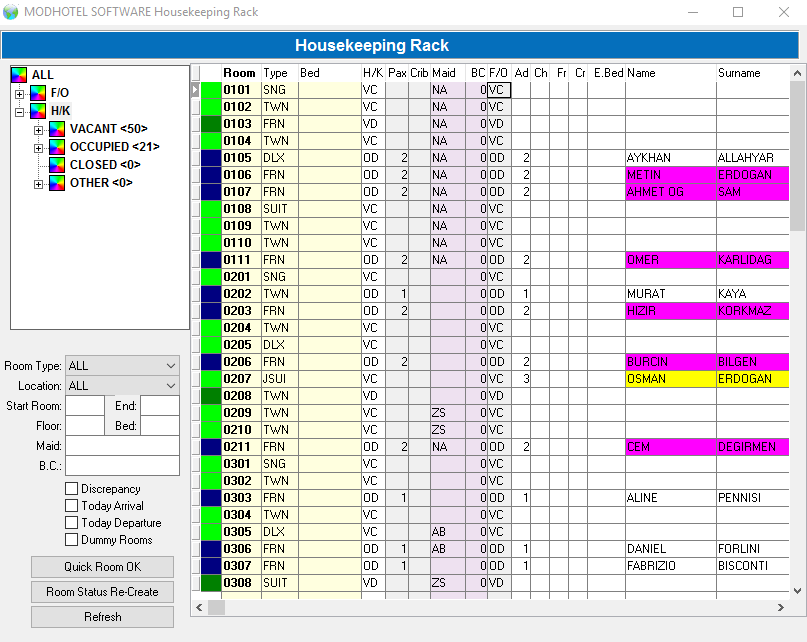Image resolution: width=807 pixels, height=642 pixels.
Task: Click the MODHOTEL app icon in title bar
Action: click(x=11, y=12)
